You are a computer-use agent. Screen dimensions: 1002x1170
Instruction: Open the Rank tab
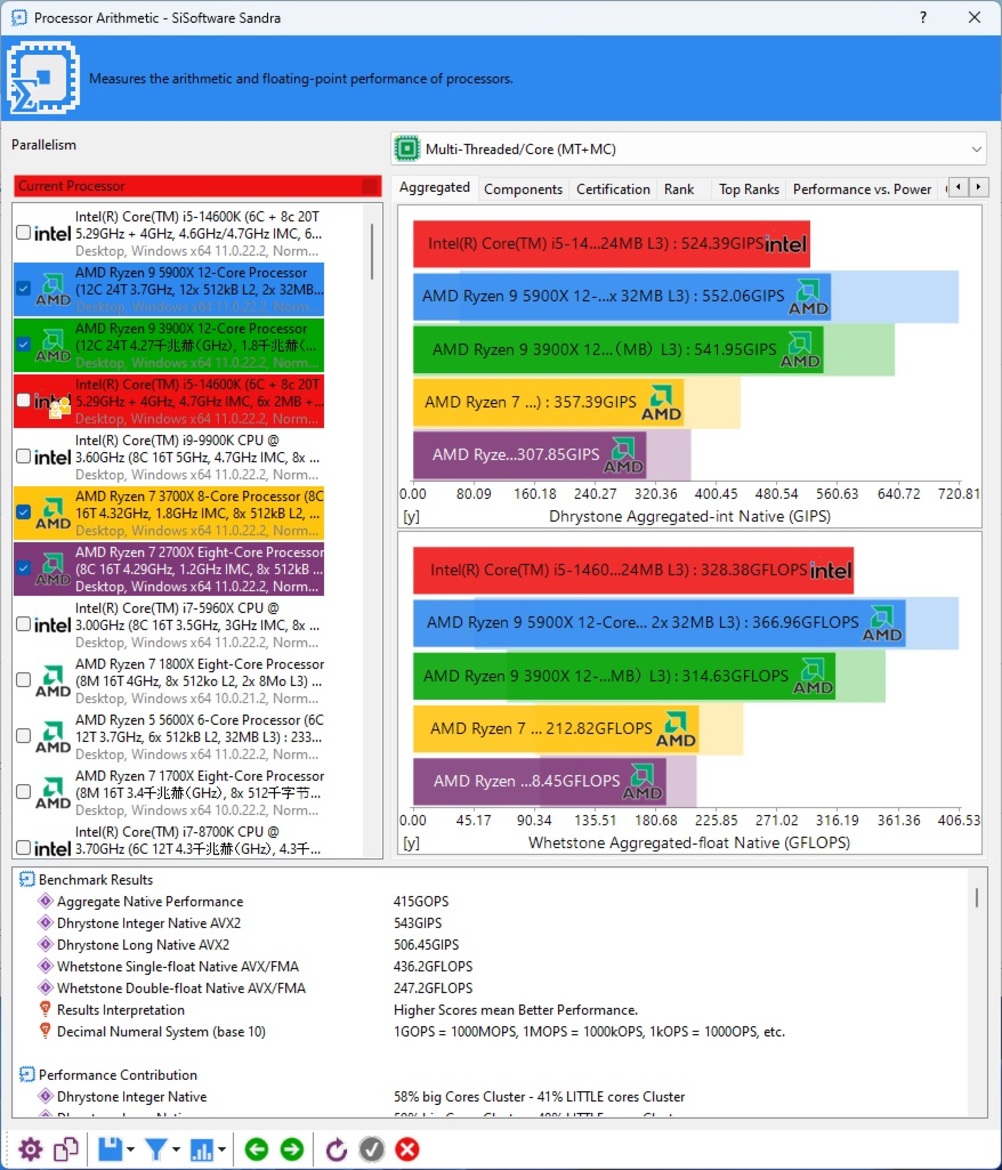point(678,189)
